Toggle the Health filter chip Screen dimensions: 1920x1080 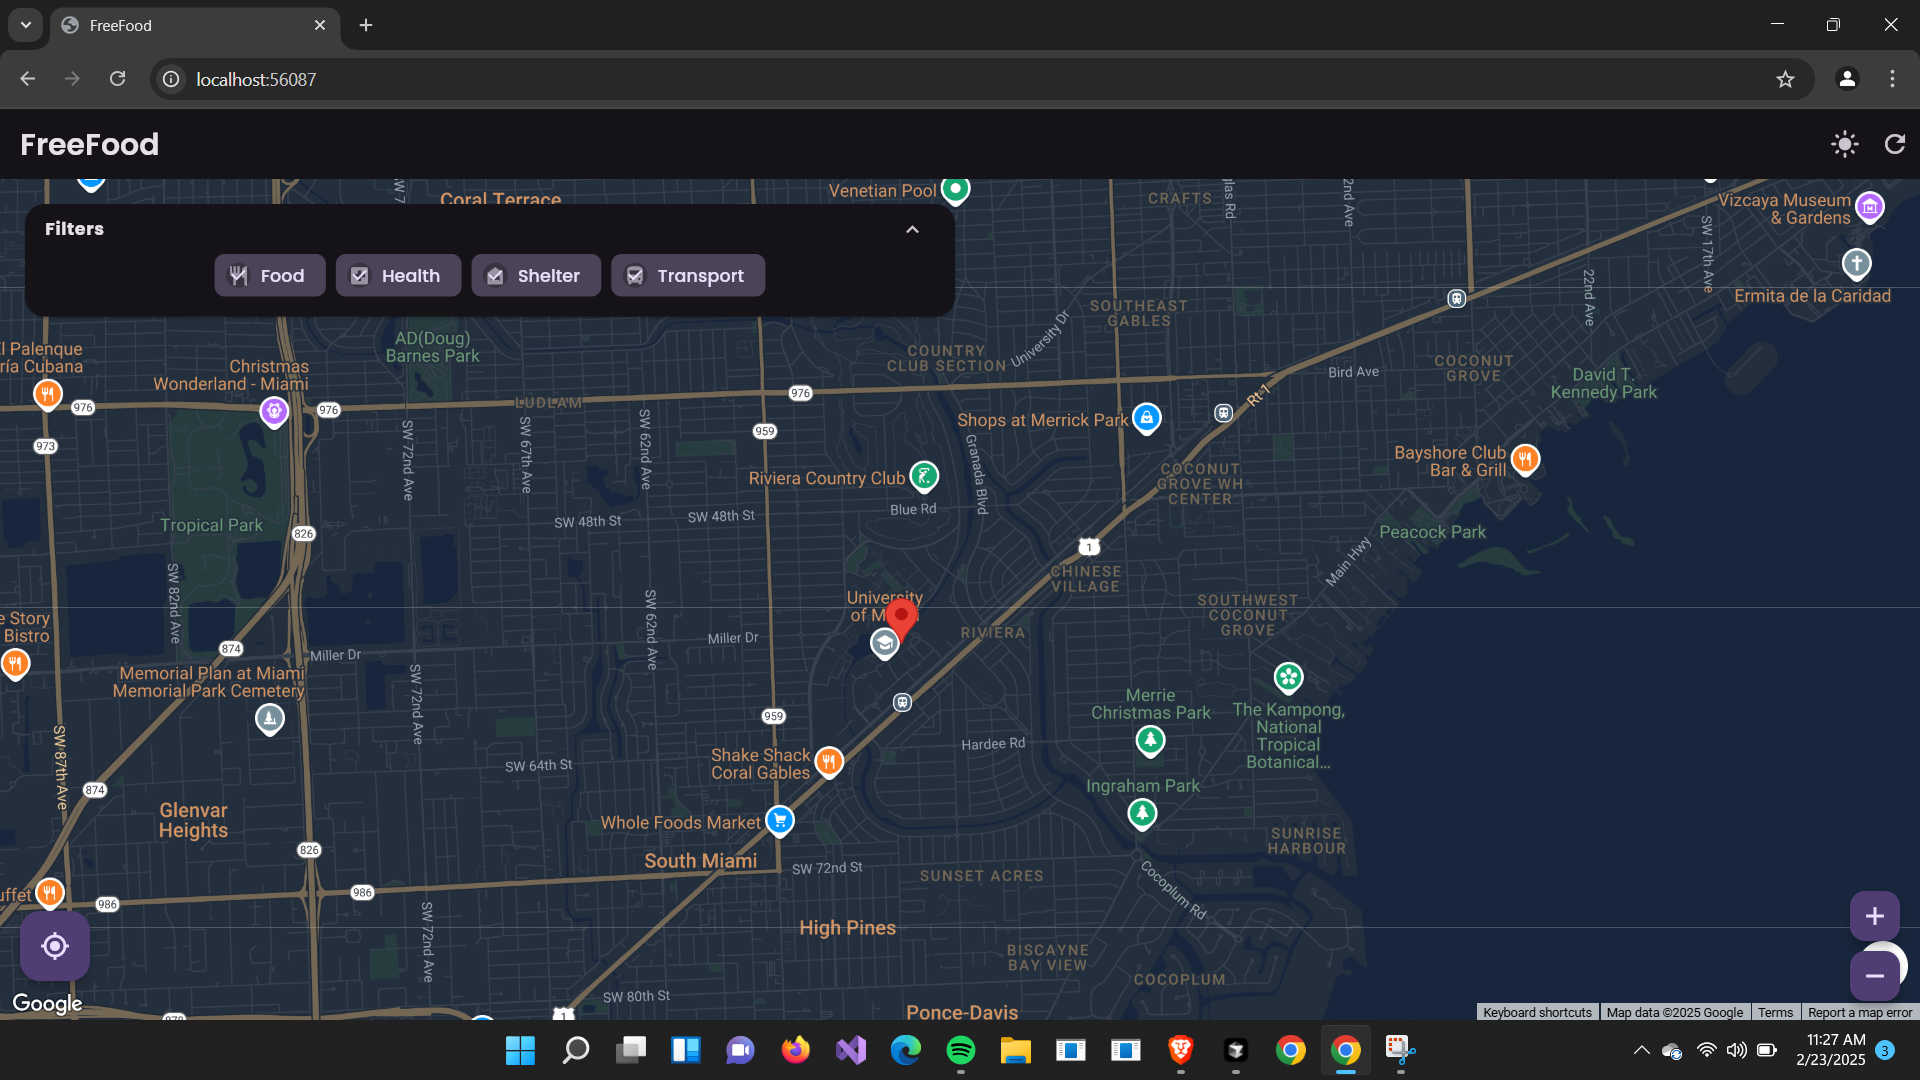(x=398, y=275)
